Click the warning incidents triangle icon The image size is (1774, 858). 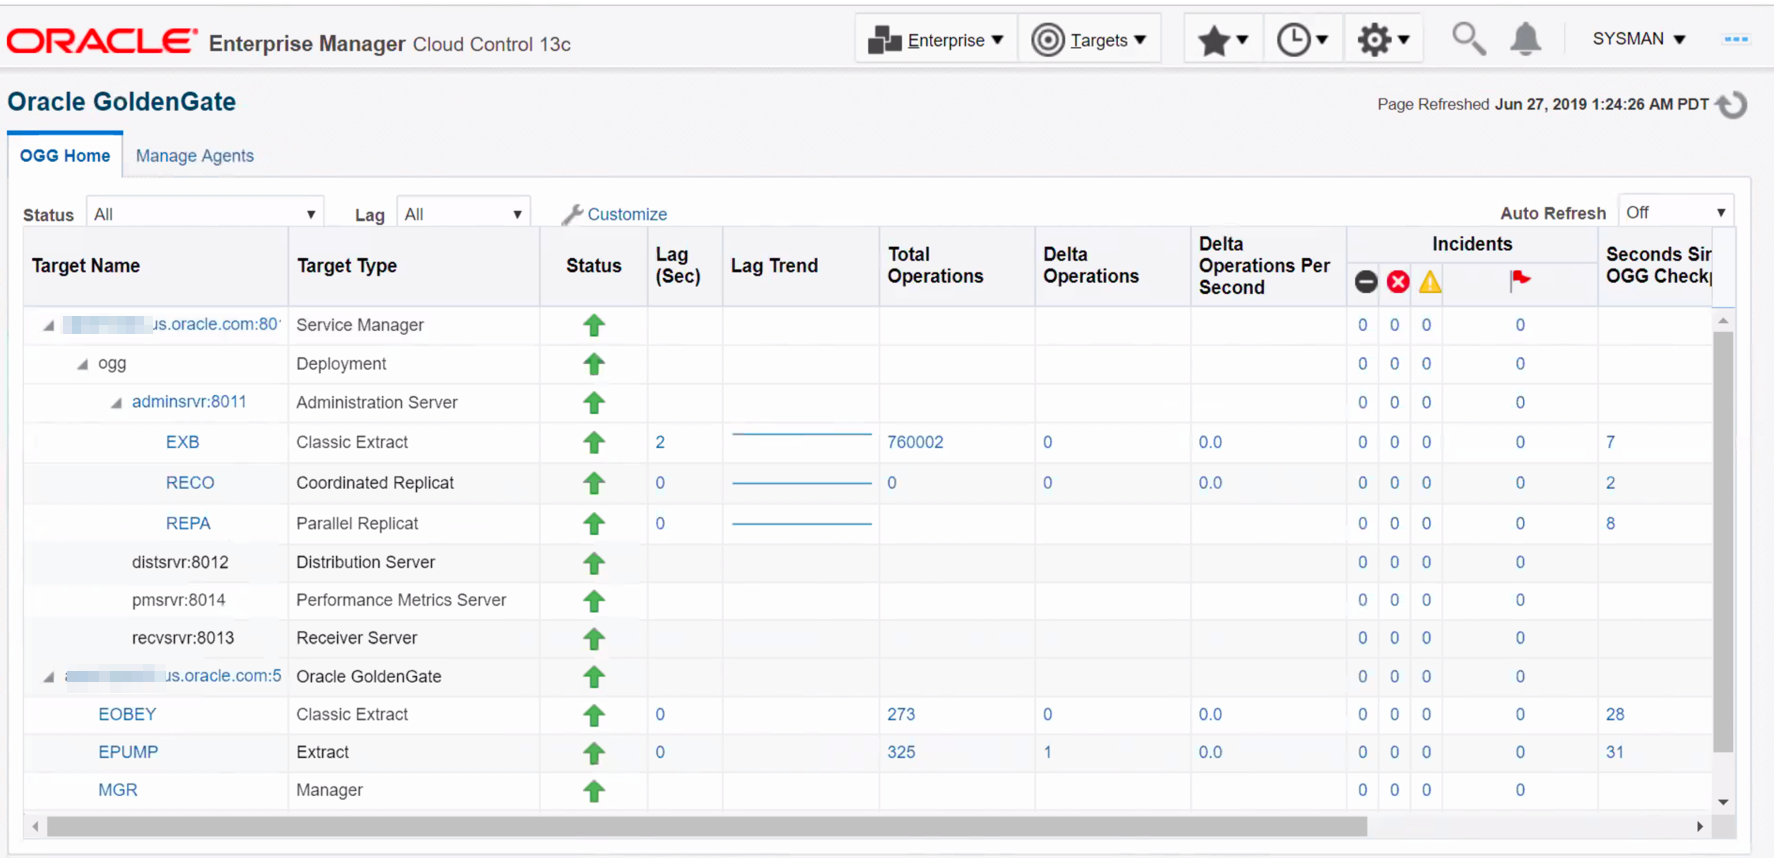coord(1430,282)
